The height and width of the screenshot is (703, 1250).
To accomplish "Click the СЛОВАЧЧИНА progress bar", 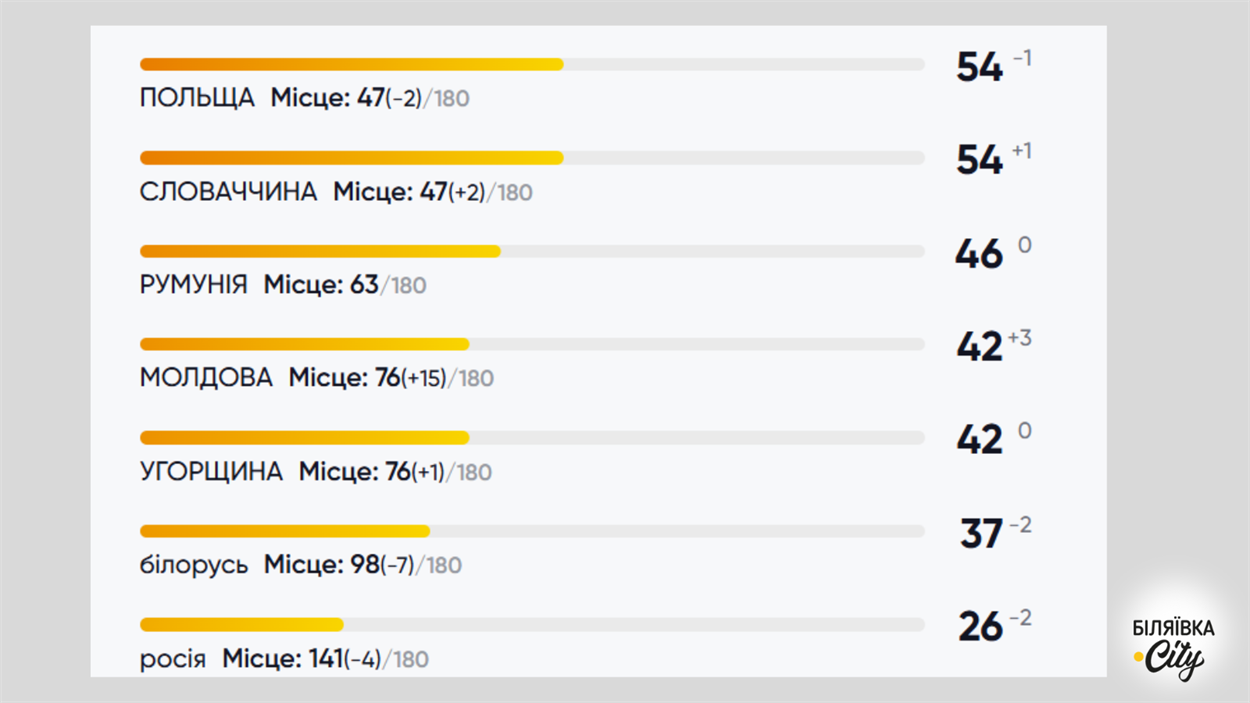I will [x=532, y=158].
